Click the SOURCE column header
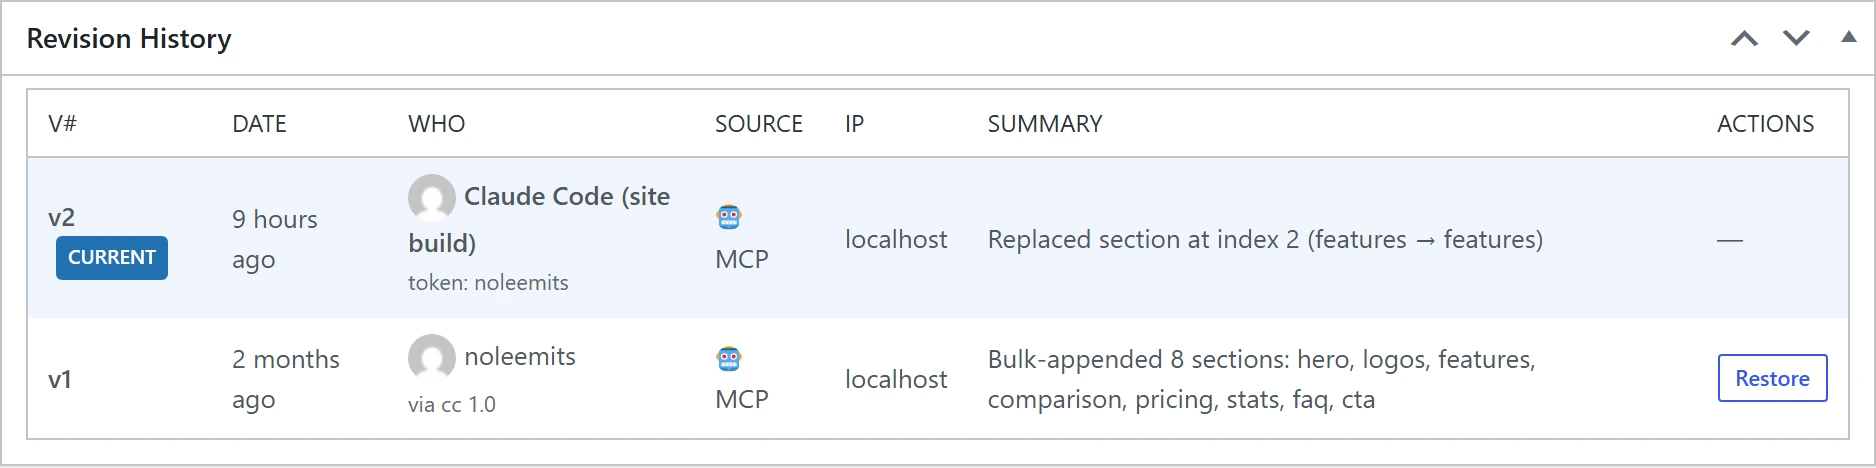Image resolution: width=1876 pixels, height=468 pixels. coord(758,124)
